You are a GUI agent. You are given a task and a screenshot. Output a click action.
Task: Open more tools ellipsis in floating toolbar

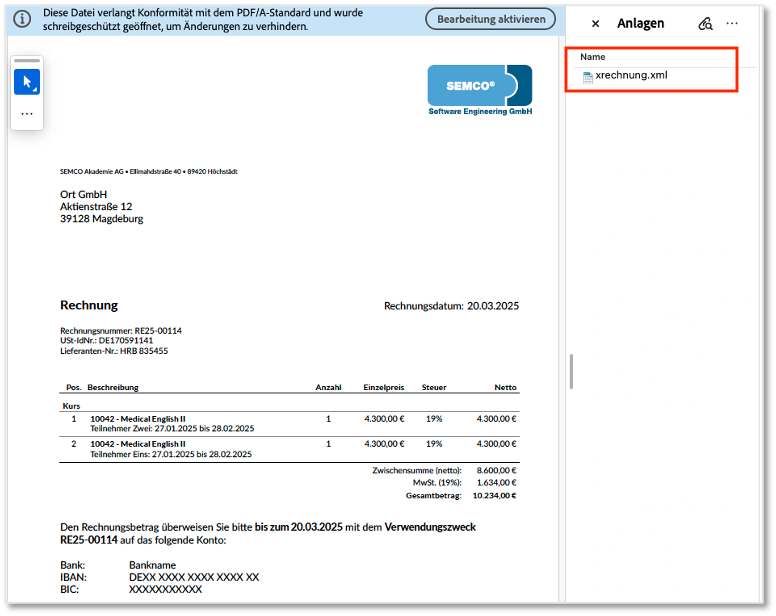27,114
